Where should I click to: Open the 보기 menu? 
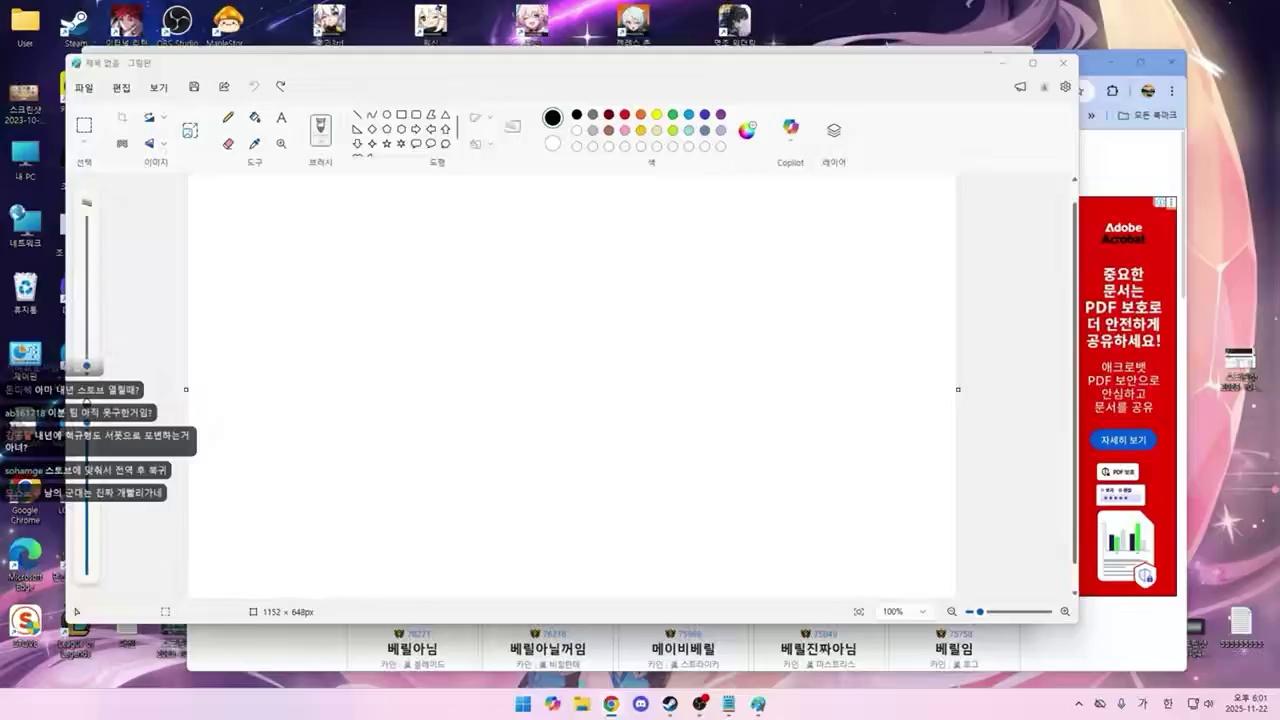click(159, 88)
